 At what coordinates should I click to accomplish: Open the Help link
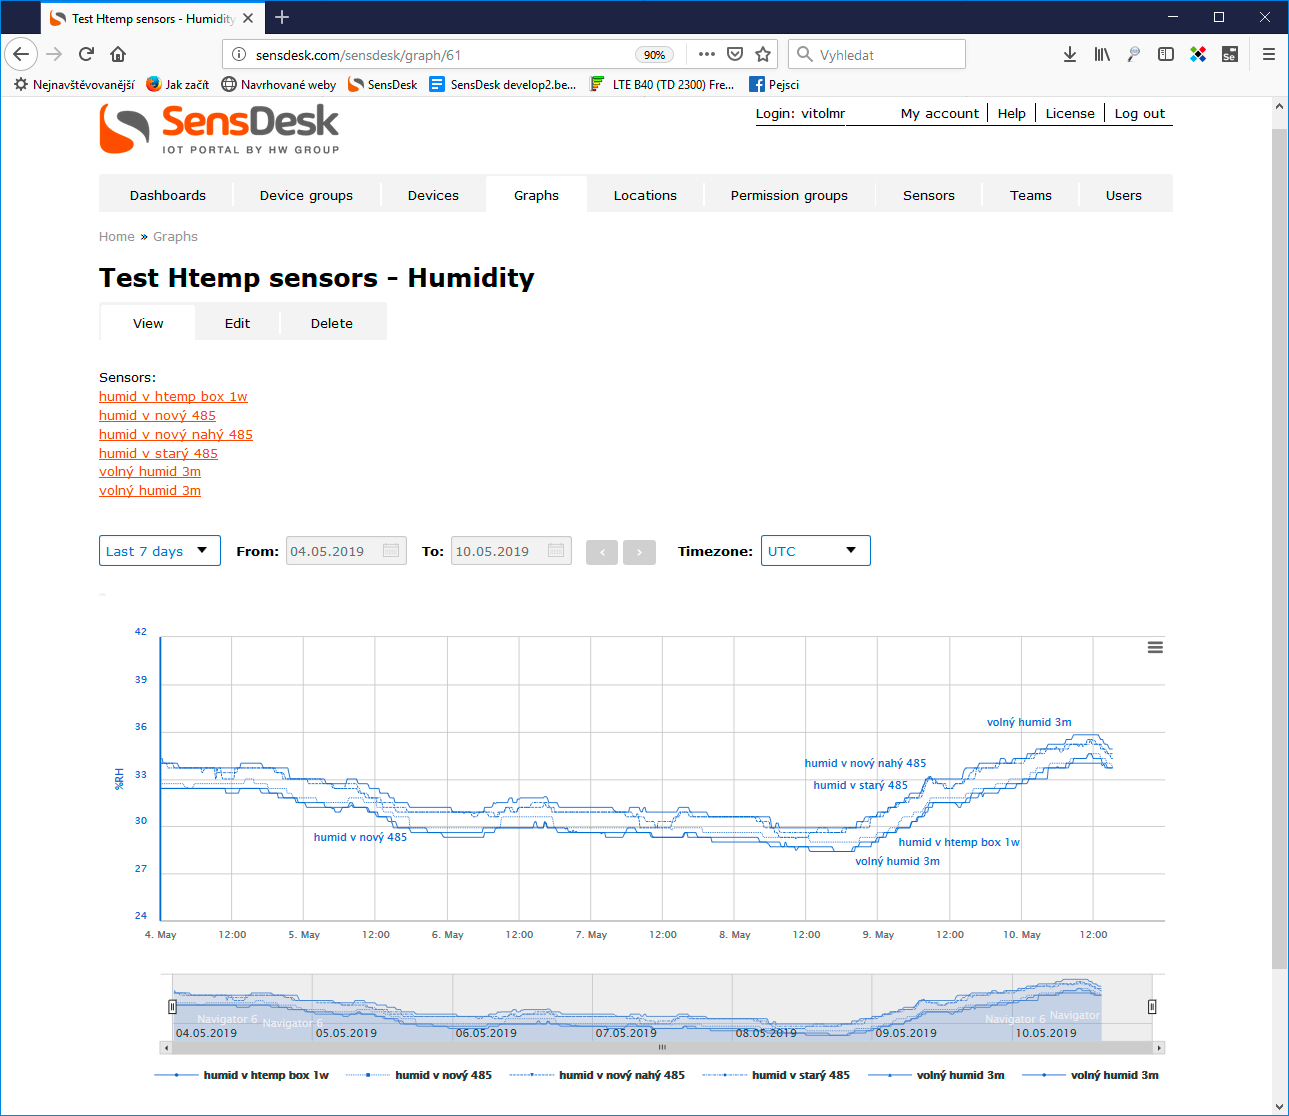[1012, 113]
